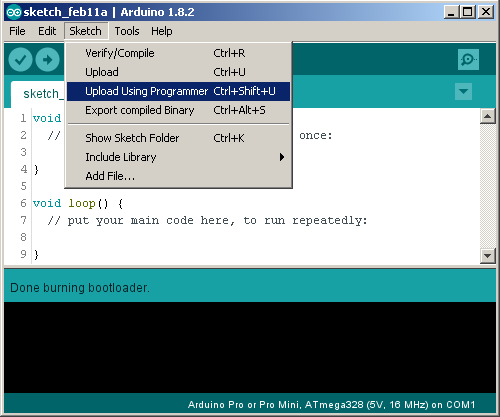Screen dimensions: 500x417
Task: Maximize the Arduino window
Action: click(x=468, y=12)
